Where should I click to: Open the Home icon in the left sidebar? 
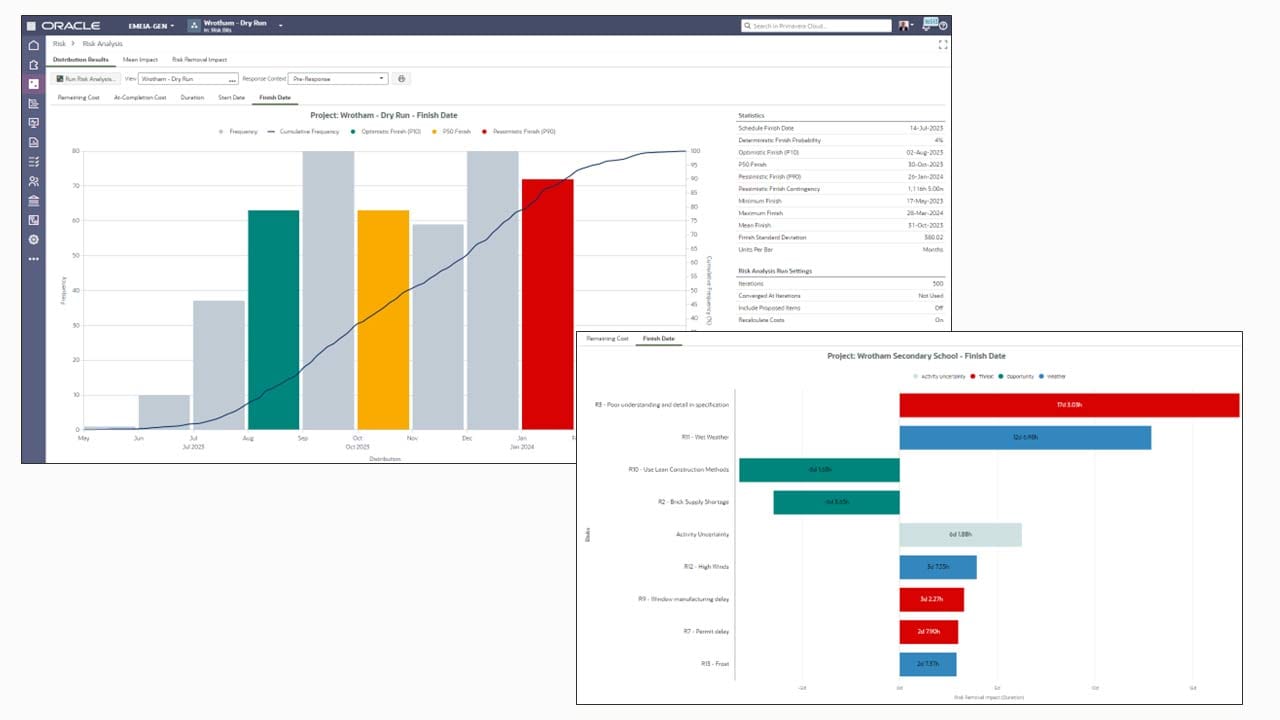[33, 43]
